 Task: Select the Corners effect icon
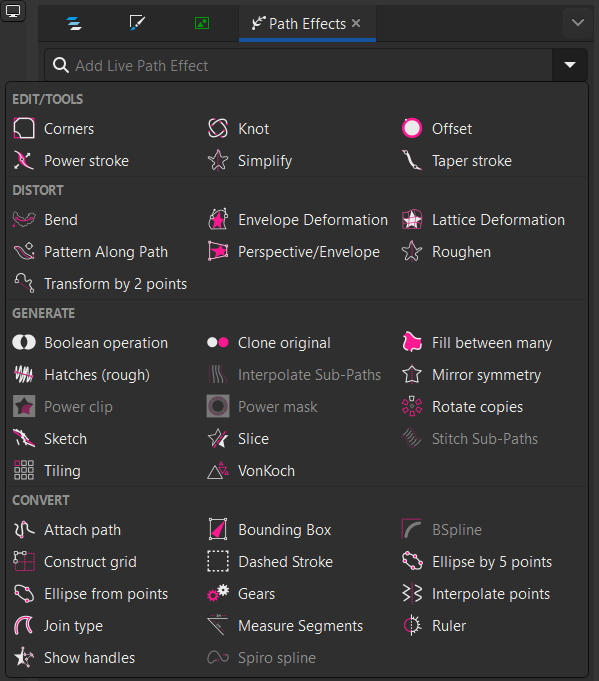[x=24, y=129]
